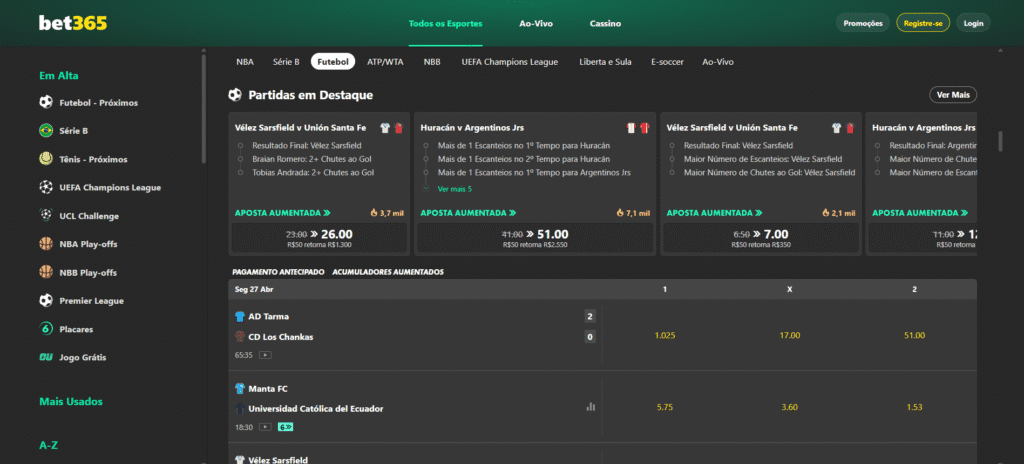Image resolution: width=1024 pixels, height=464 pixels.
Task: Select the Ao-Vivo filter in sports row
Action: pyautogui.click(x=718, y=62)
